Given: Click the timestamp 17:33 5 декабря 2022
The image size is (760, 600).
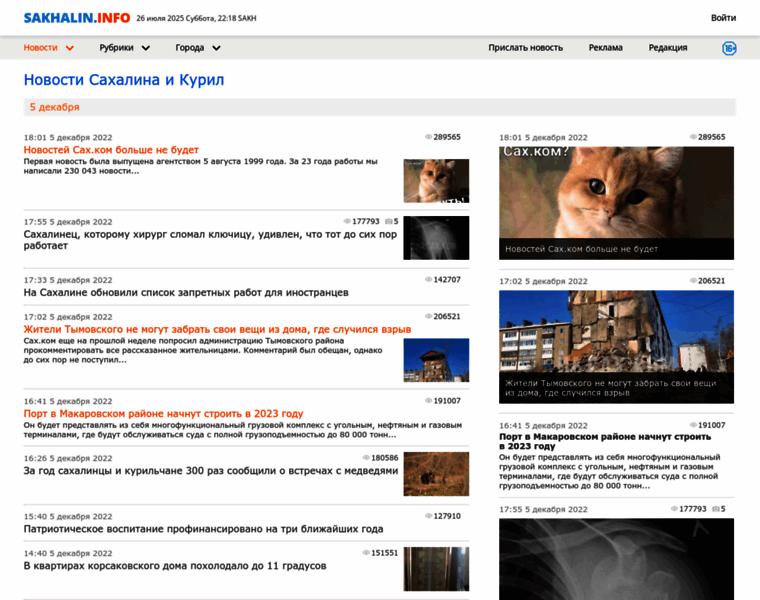Looking at the screenshot, I should [68, 280].
